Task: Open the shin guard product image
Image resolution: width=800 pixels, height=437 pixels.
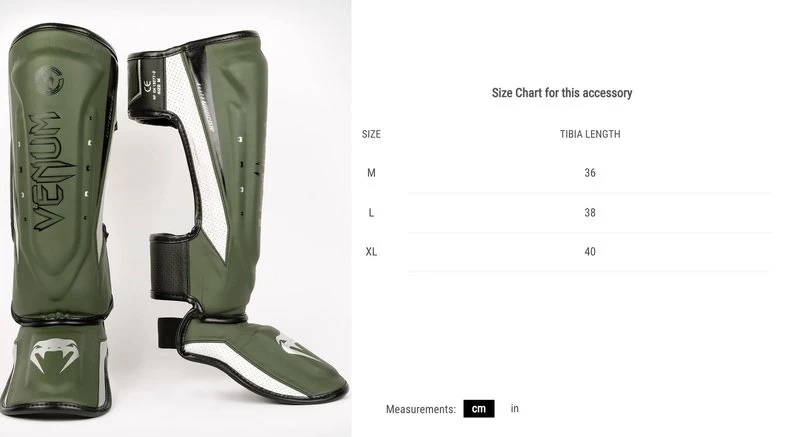Action: point(176,218)
